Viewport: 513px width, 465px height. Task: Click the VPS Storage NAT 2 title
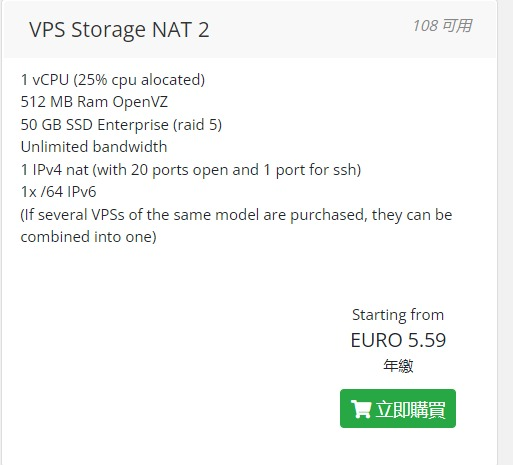[x=119, y=30]
